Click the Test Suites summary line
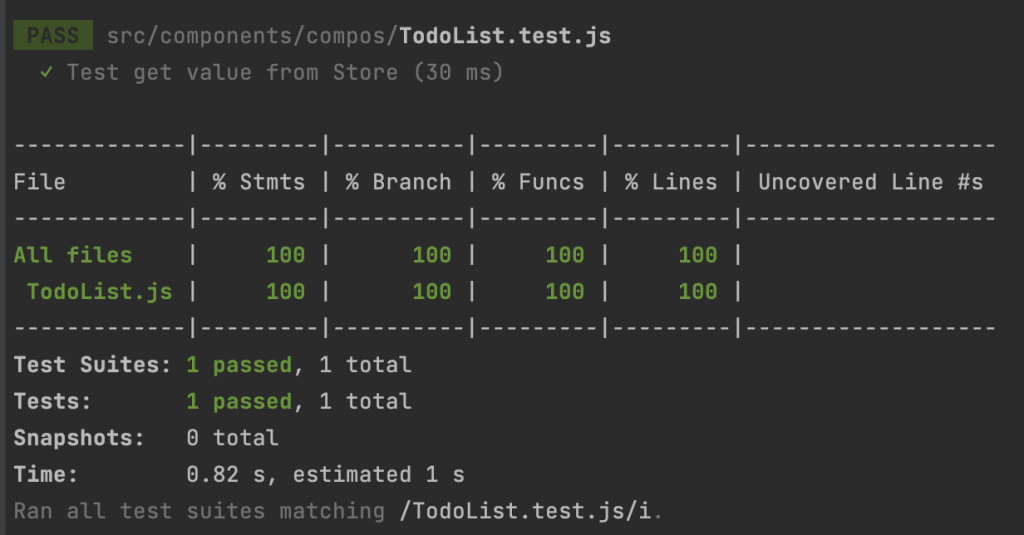The width and height of the screenshot is (1024, 535). pos(213,365)
